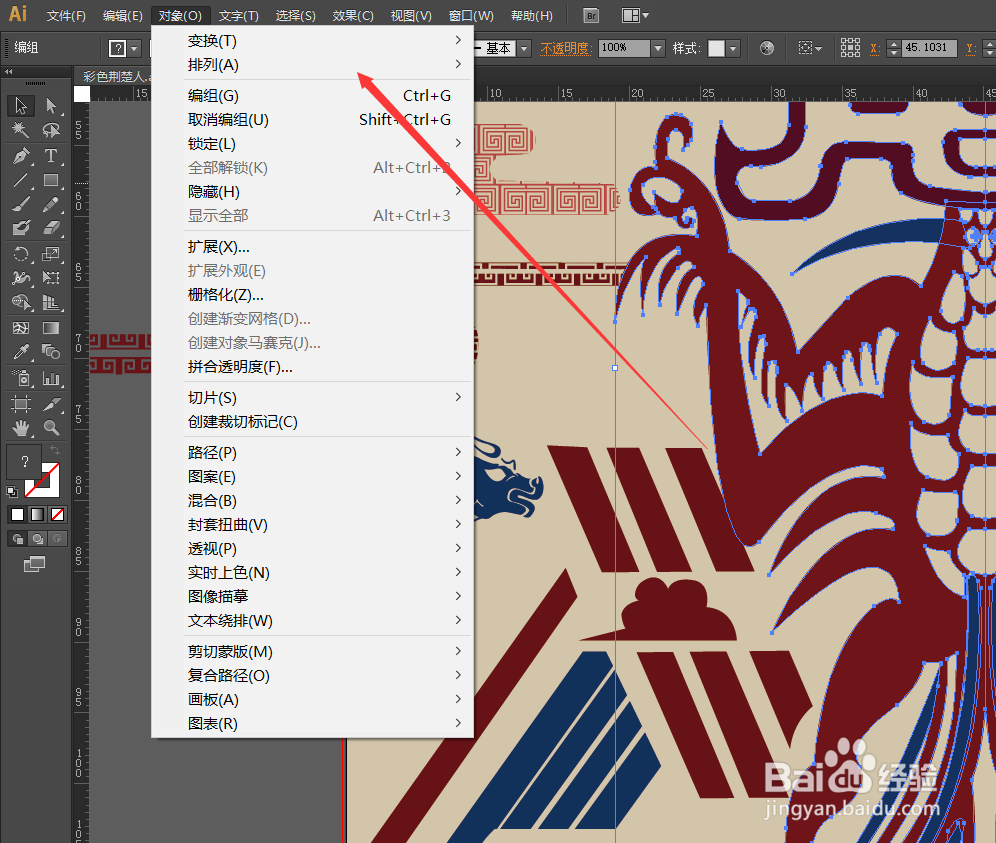The height and width of the screenshot is (843, 996).
Task: Open the 基本 brush definition dropdown
Action: tap(524, 48)
